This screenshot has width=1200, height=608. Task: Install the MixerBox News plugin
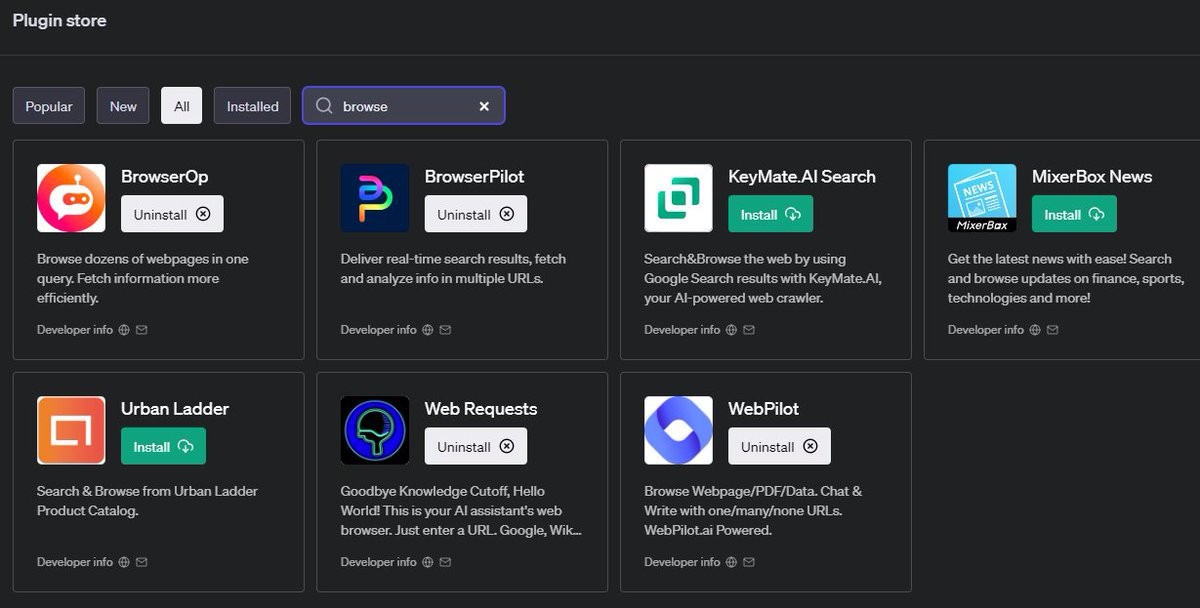pos(1074,213)
